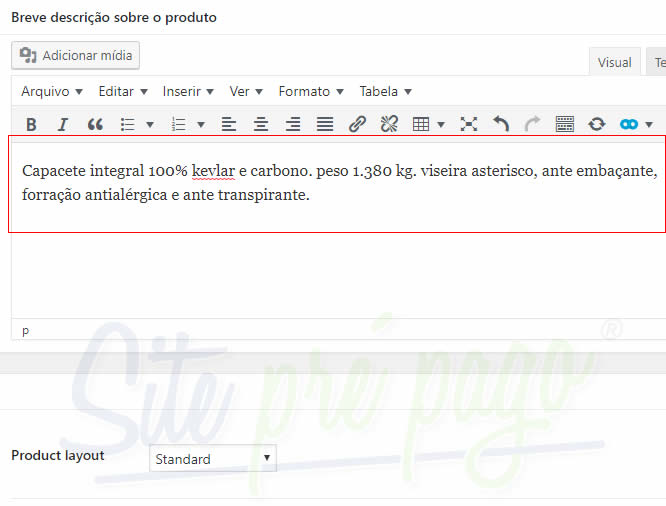Center align the text

click(261, 124)
